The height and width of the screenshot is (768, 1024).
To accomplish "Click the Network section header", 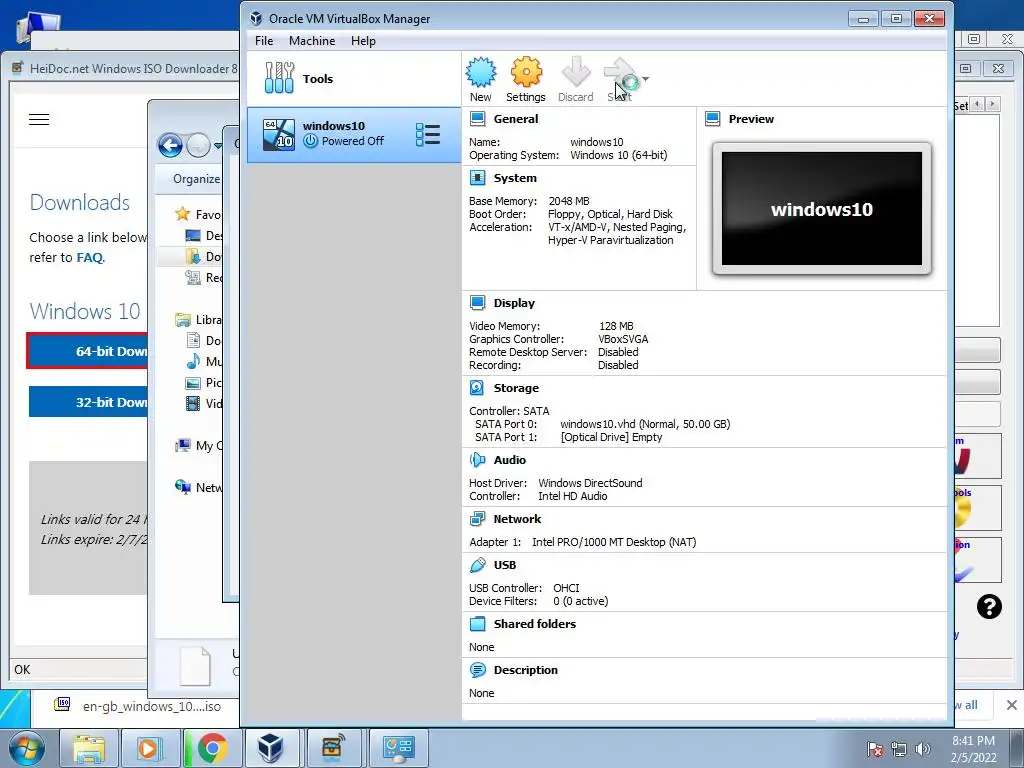I will tap(517, 519).
